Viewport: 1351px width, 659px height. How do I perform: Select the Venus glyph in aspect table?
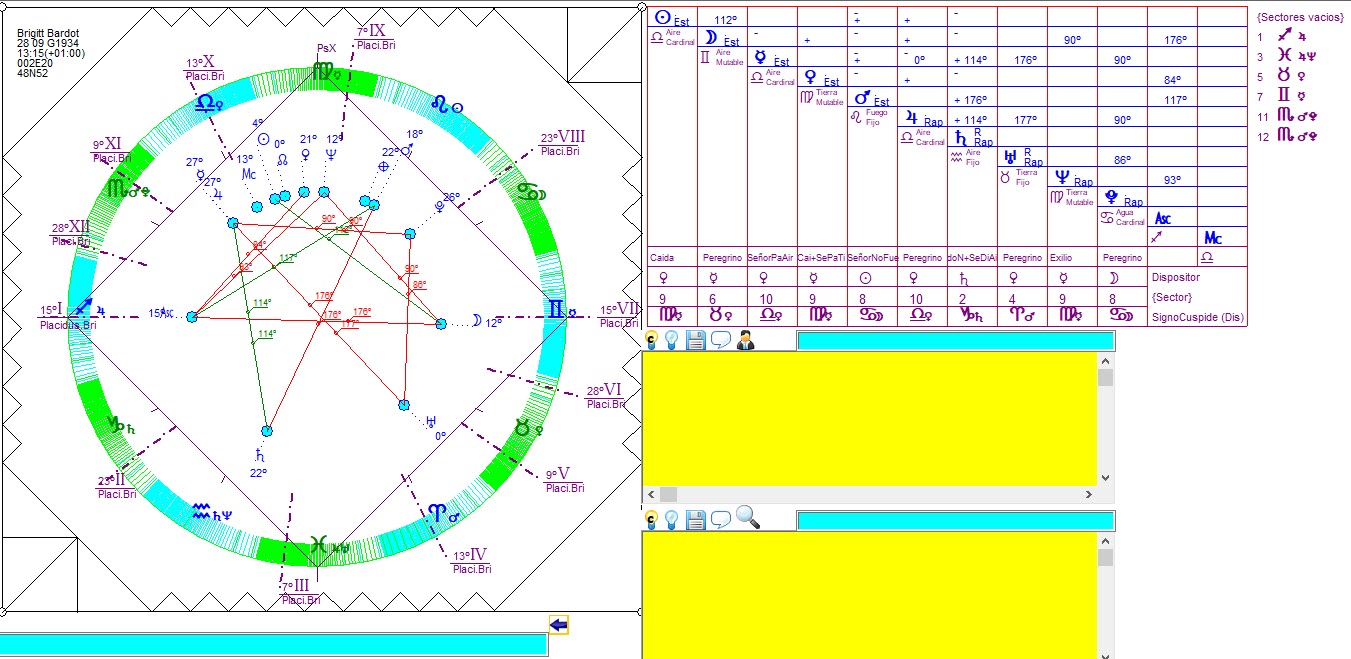[810, 78]
